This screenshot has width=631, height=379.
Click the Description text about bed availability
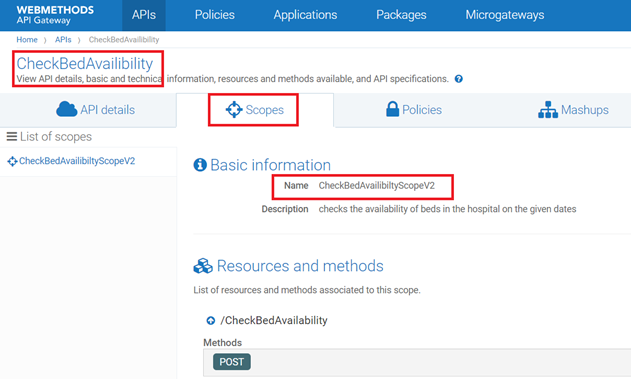447,209
